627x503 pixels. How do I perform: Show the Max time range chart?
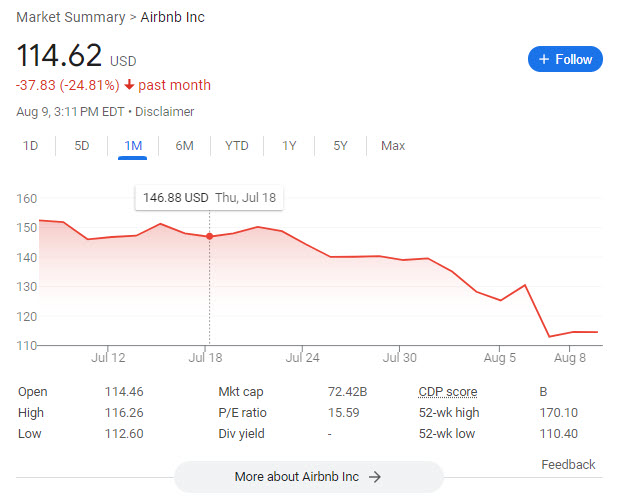tap(393, 146)
